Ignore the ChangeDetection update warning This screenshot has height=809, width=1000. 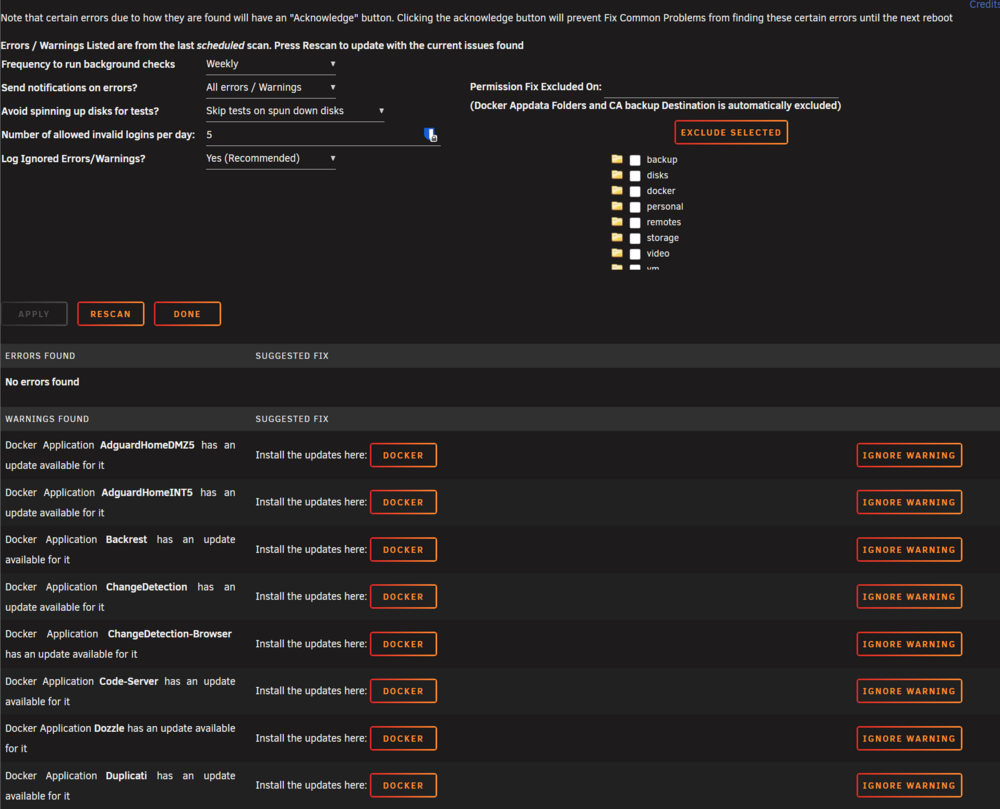pos(909,597)
